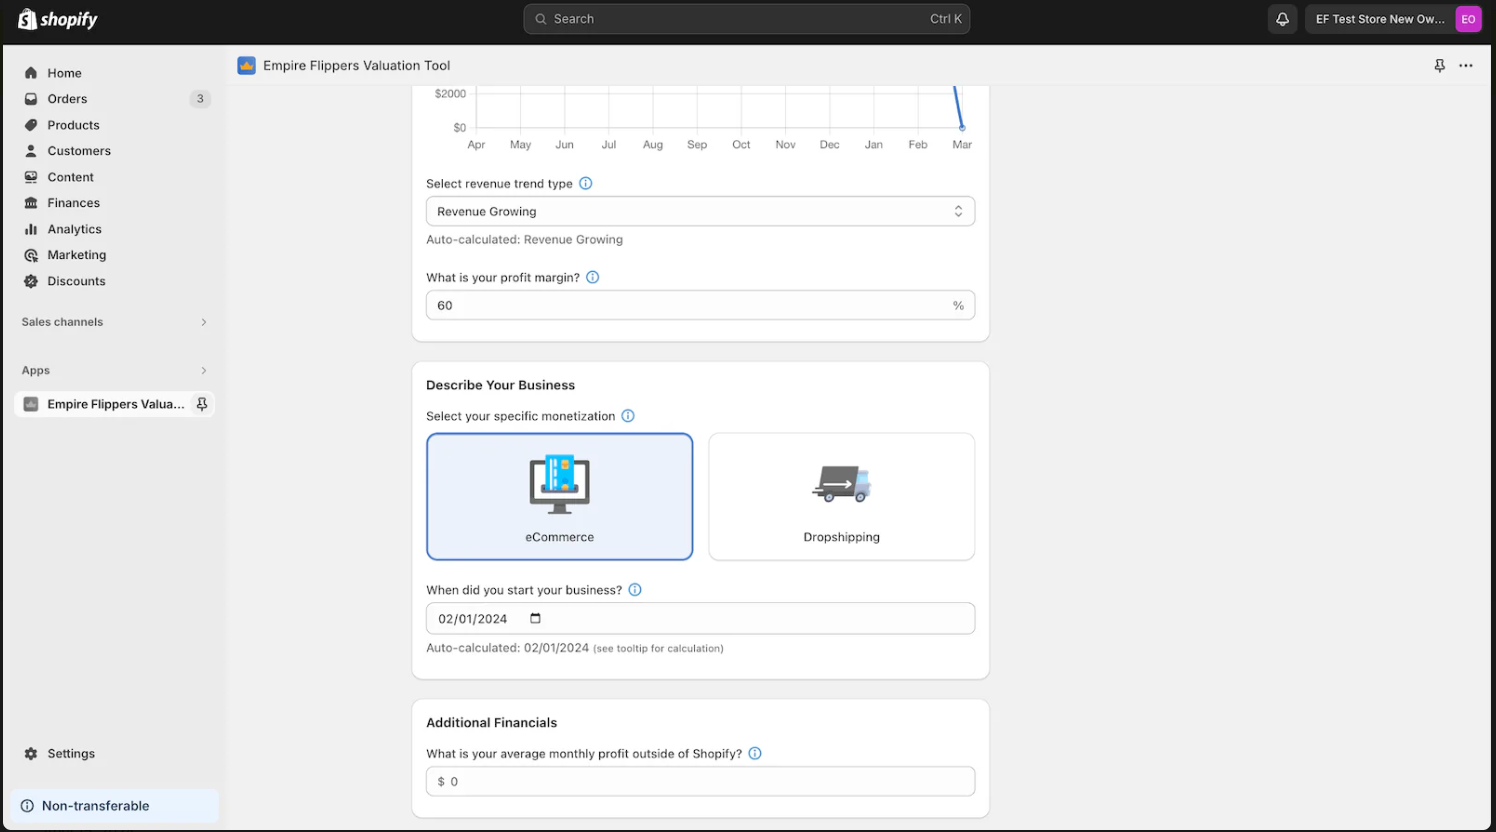Open Analytics page
The width and height of the screenshot is (1496, 832).
74,229
